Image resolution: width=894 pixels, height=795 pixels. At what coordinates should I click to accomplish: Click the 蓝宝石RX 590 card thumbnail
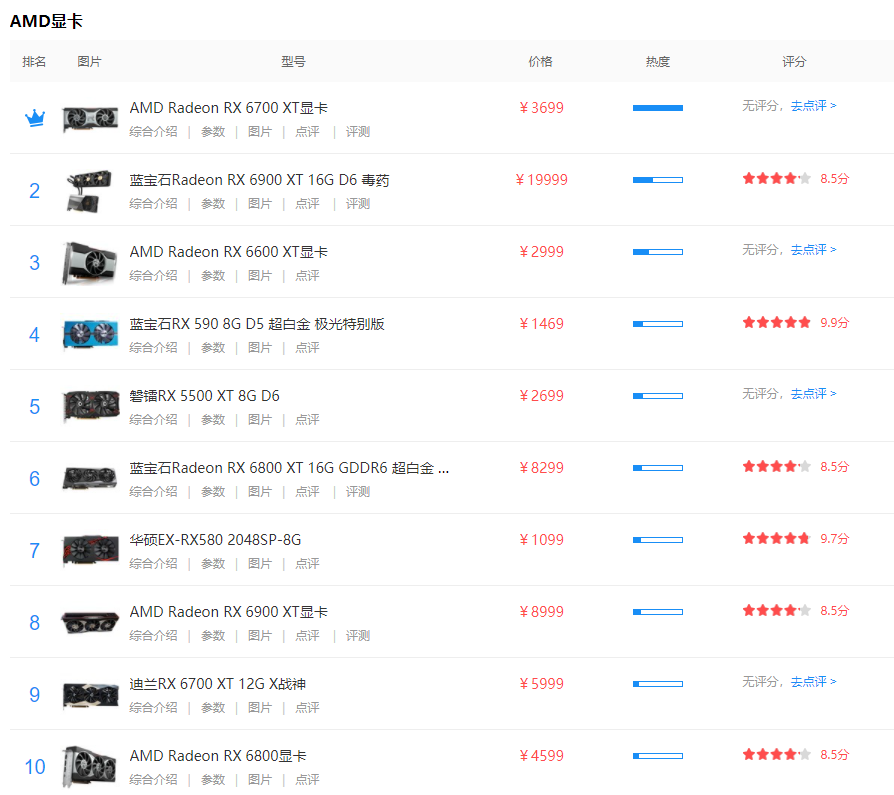coord(90,334)
